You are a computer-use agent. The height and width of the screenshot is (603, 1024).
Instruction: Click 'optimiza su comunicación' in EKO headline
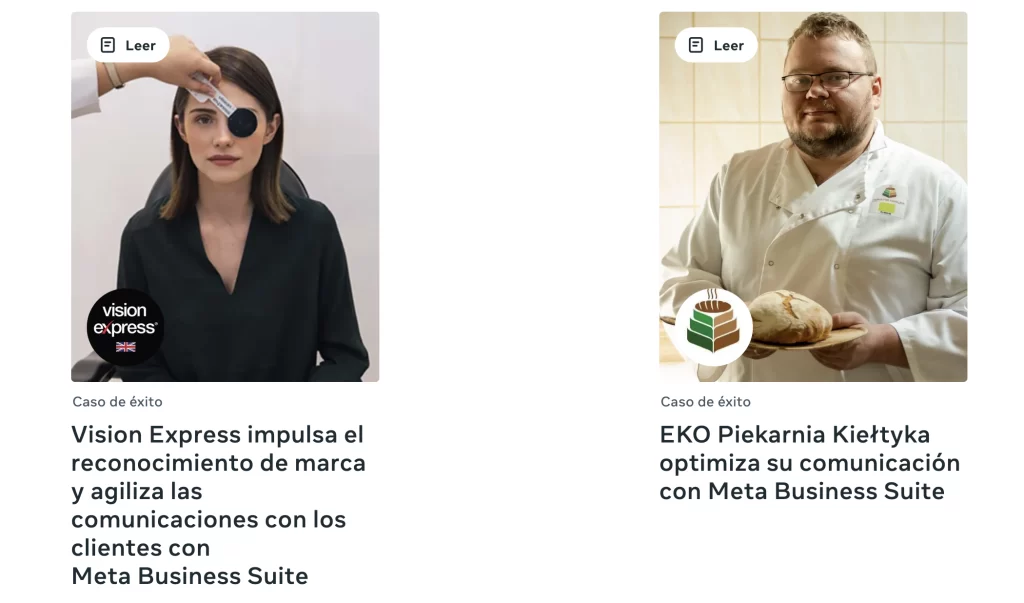(x=810, y=463)
